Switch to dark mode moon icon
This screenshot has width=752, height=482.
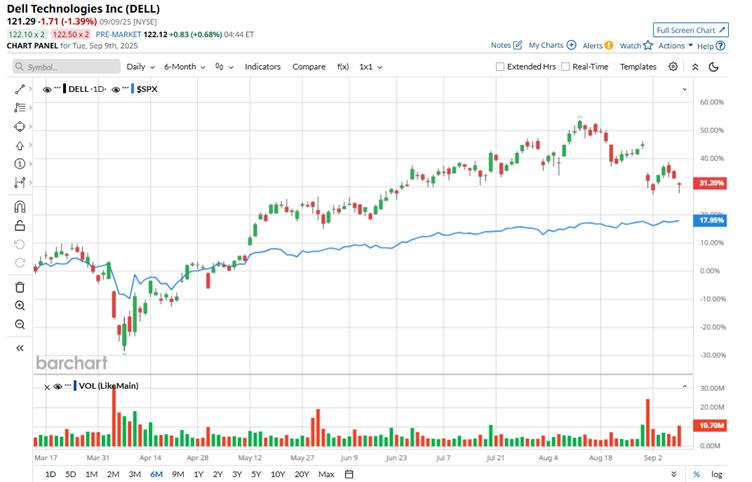click(714, 67)
